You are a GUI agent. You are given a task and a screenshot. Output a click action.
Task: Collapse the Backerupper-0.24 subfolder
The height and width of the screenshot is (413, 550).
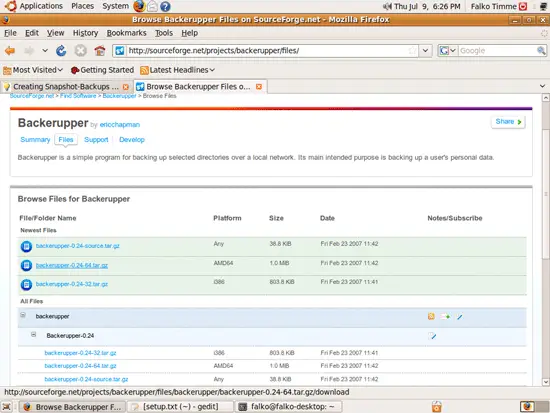(33, 334)
